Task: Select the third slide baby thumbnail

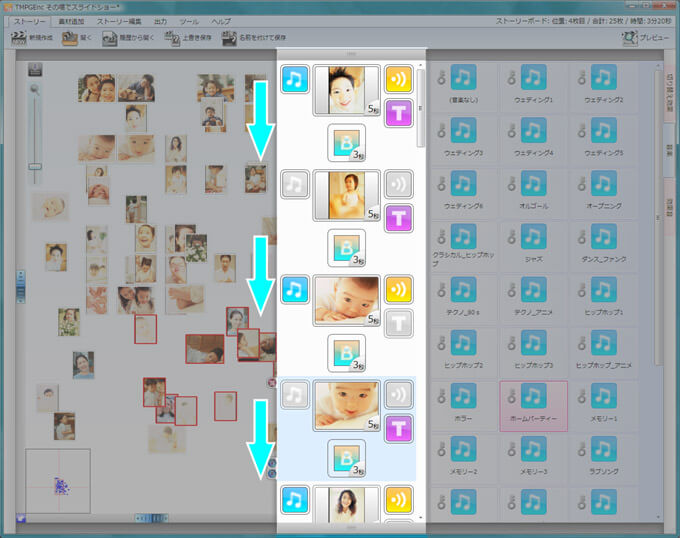Action: click(x=346, y=300)
